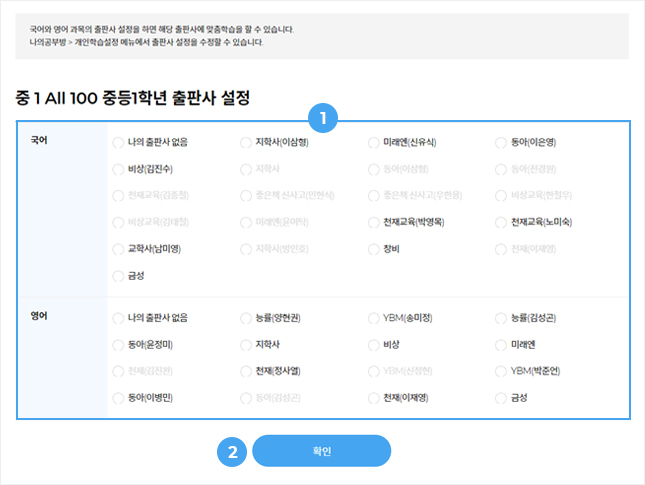Select 금성 in the 영어 section
The height and width of the screenshot is (485, 645).
501,398
